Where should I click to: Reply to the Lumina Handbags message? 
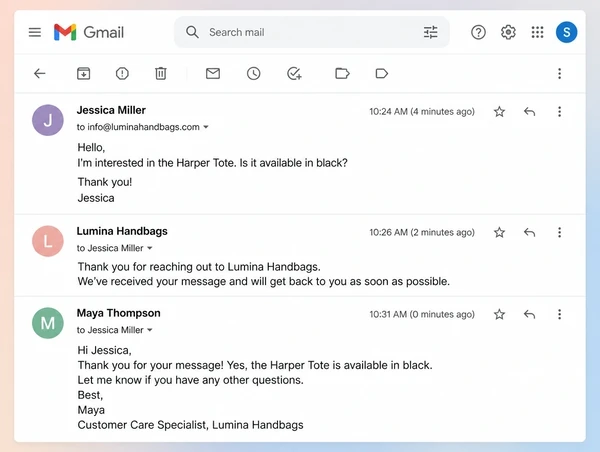529,232
